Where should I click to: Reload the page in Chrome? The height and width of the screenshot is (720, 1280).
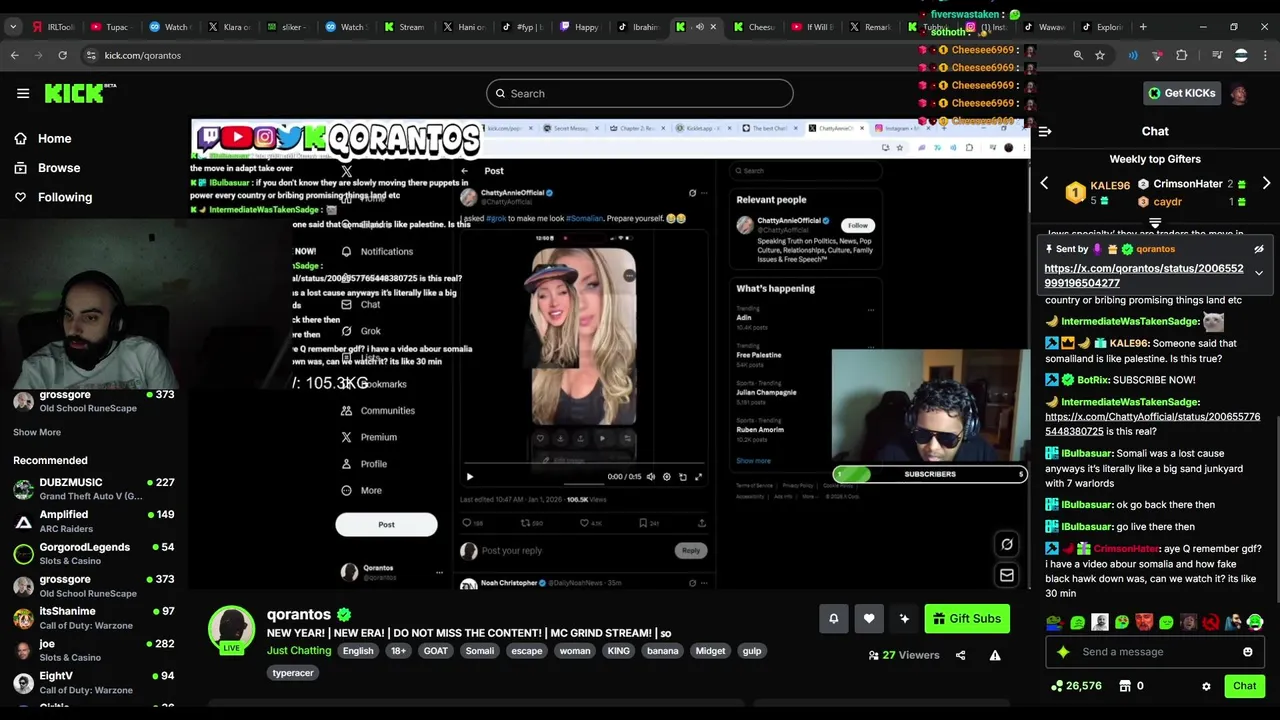(62, 55)
